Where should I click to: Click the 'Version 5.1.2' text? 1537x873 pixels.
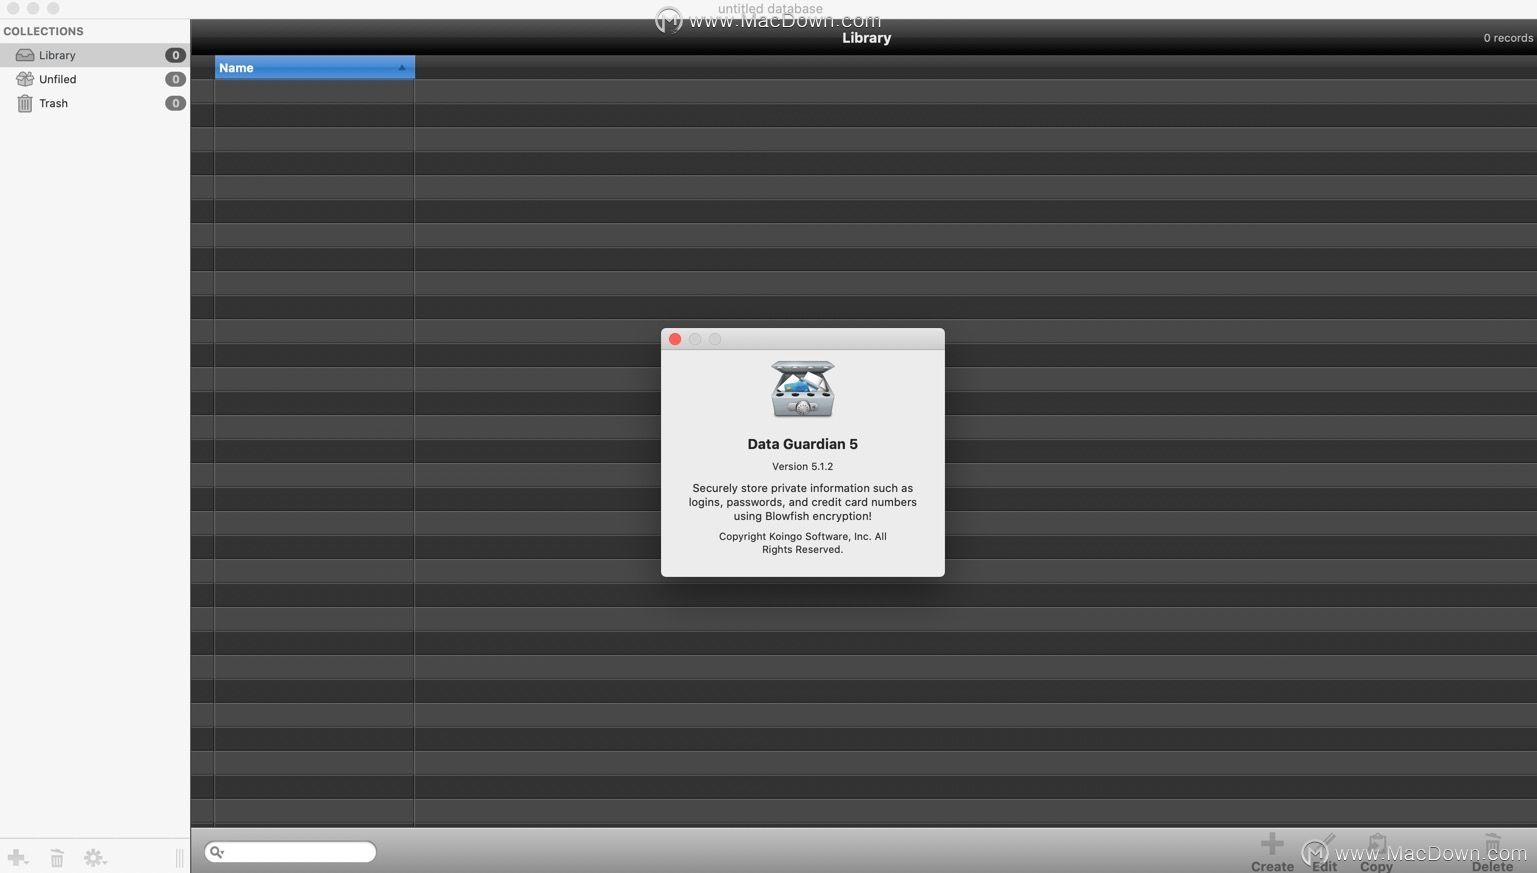pyautogui.click(x=802, y=466)
